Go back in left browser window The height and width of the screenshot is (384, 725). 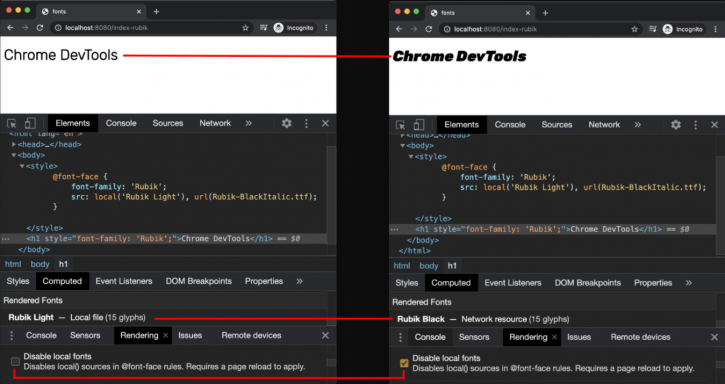point(10,28)
